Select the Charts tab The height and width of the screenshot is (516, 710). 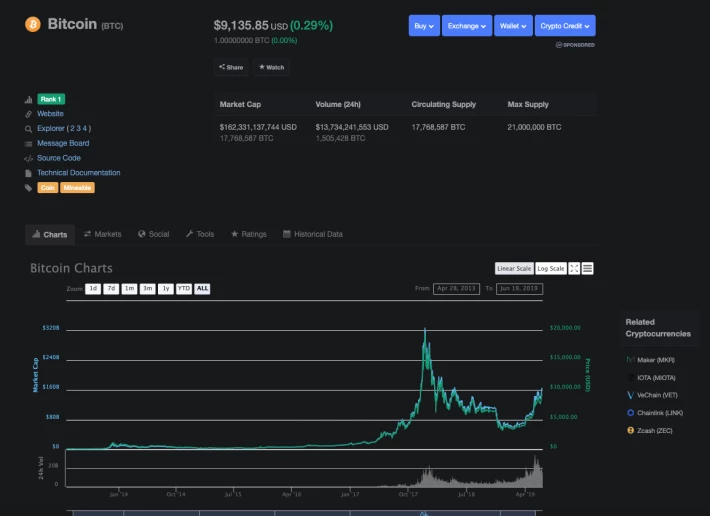(50, 234)
